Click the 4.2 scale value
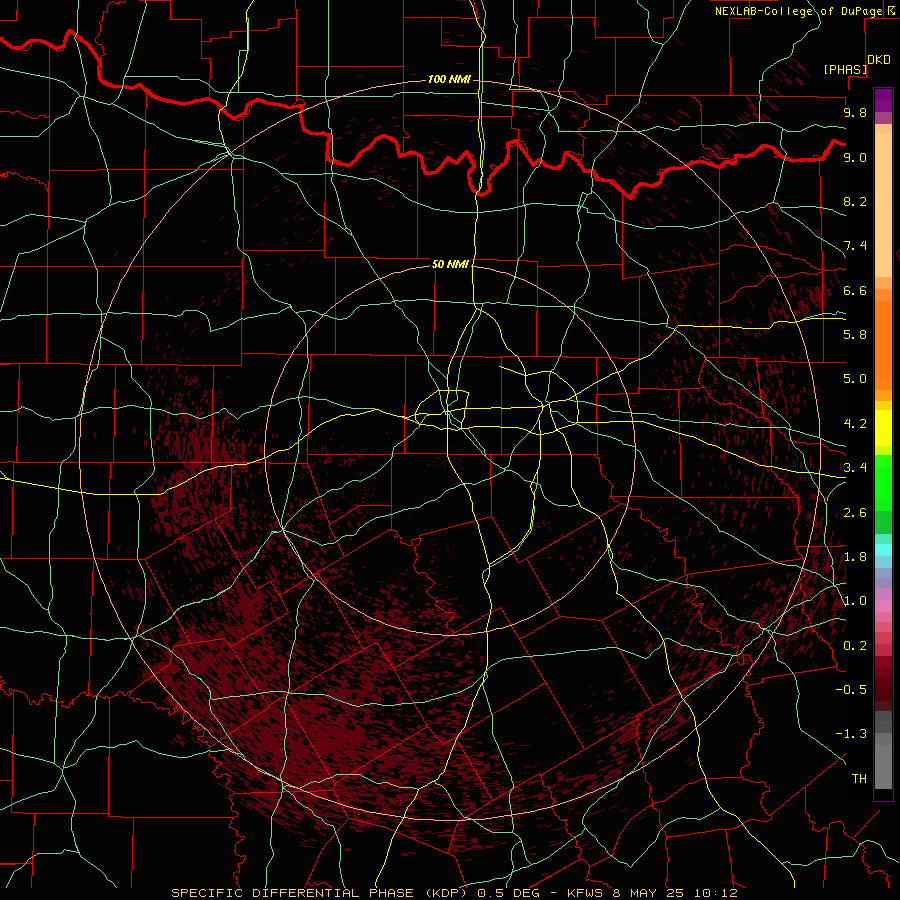900x900 pixels. pos(855,423)
